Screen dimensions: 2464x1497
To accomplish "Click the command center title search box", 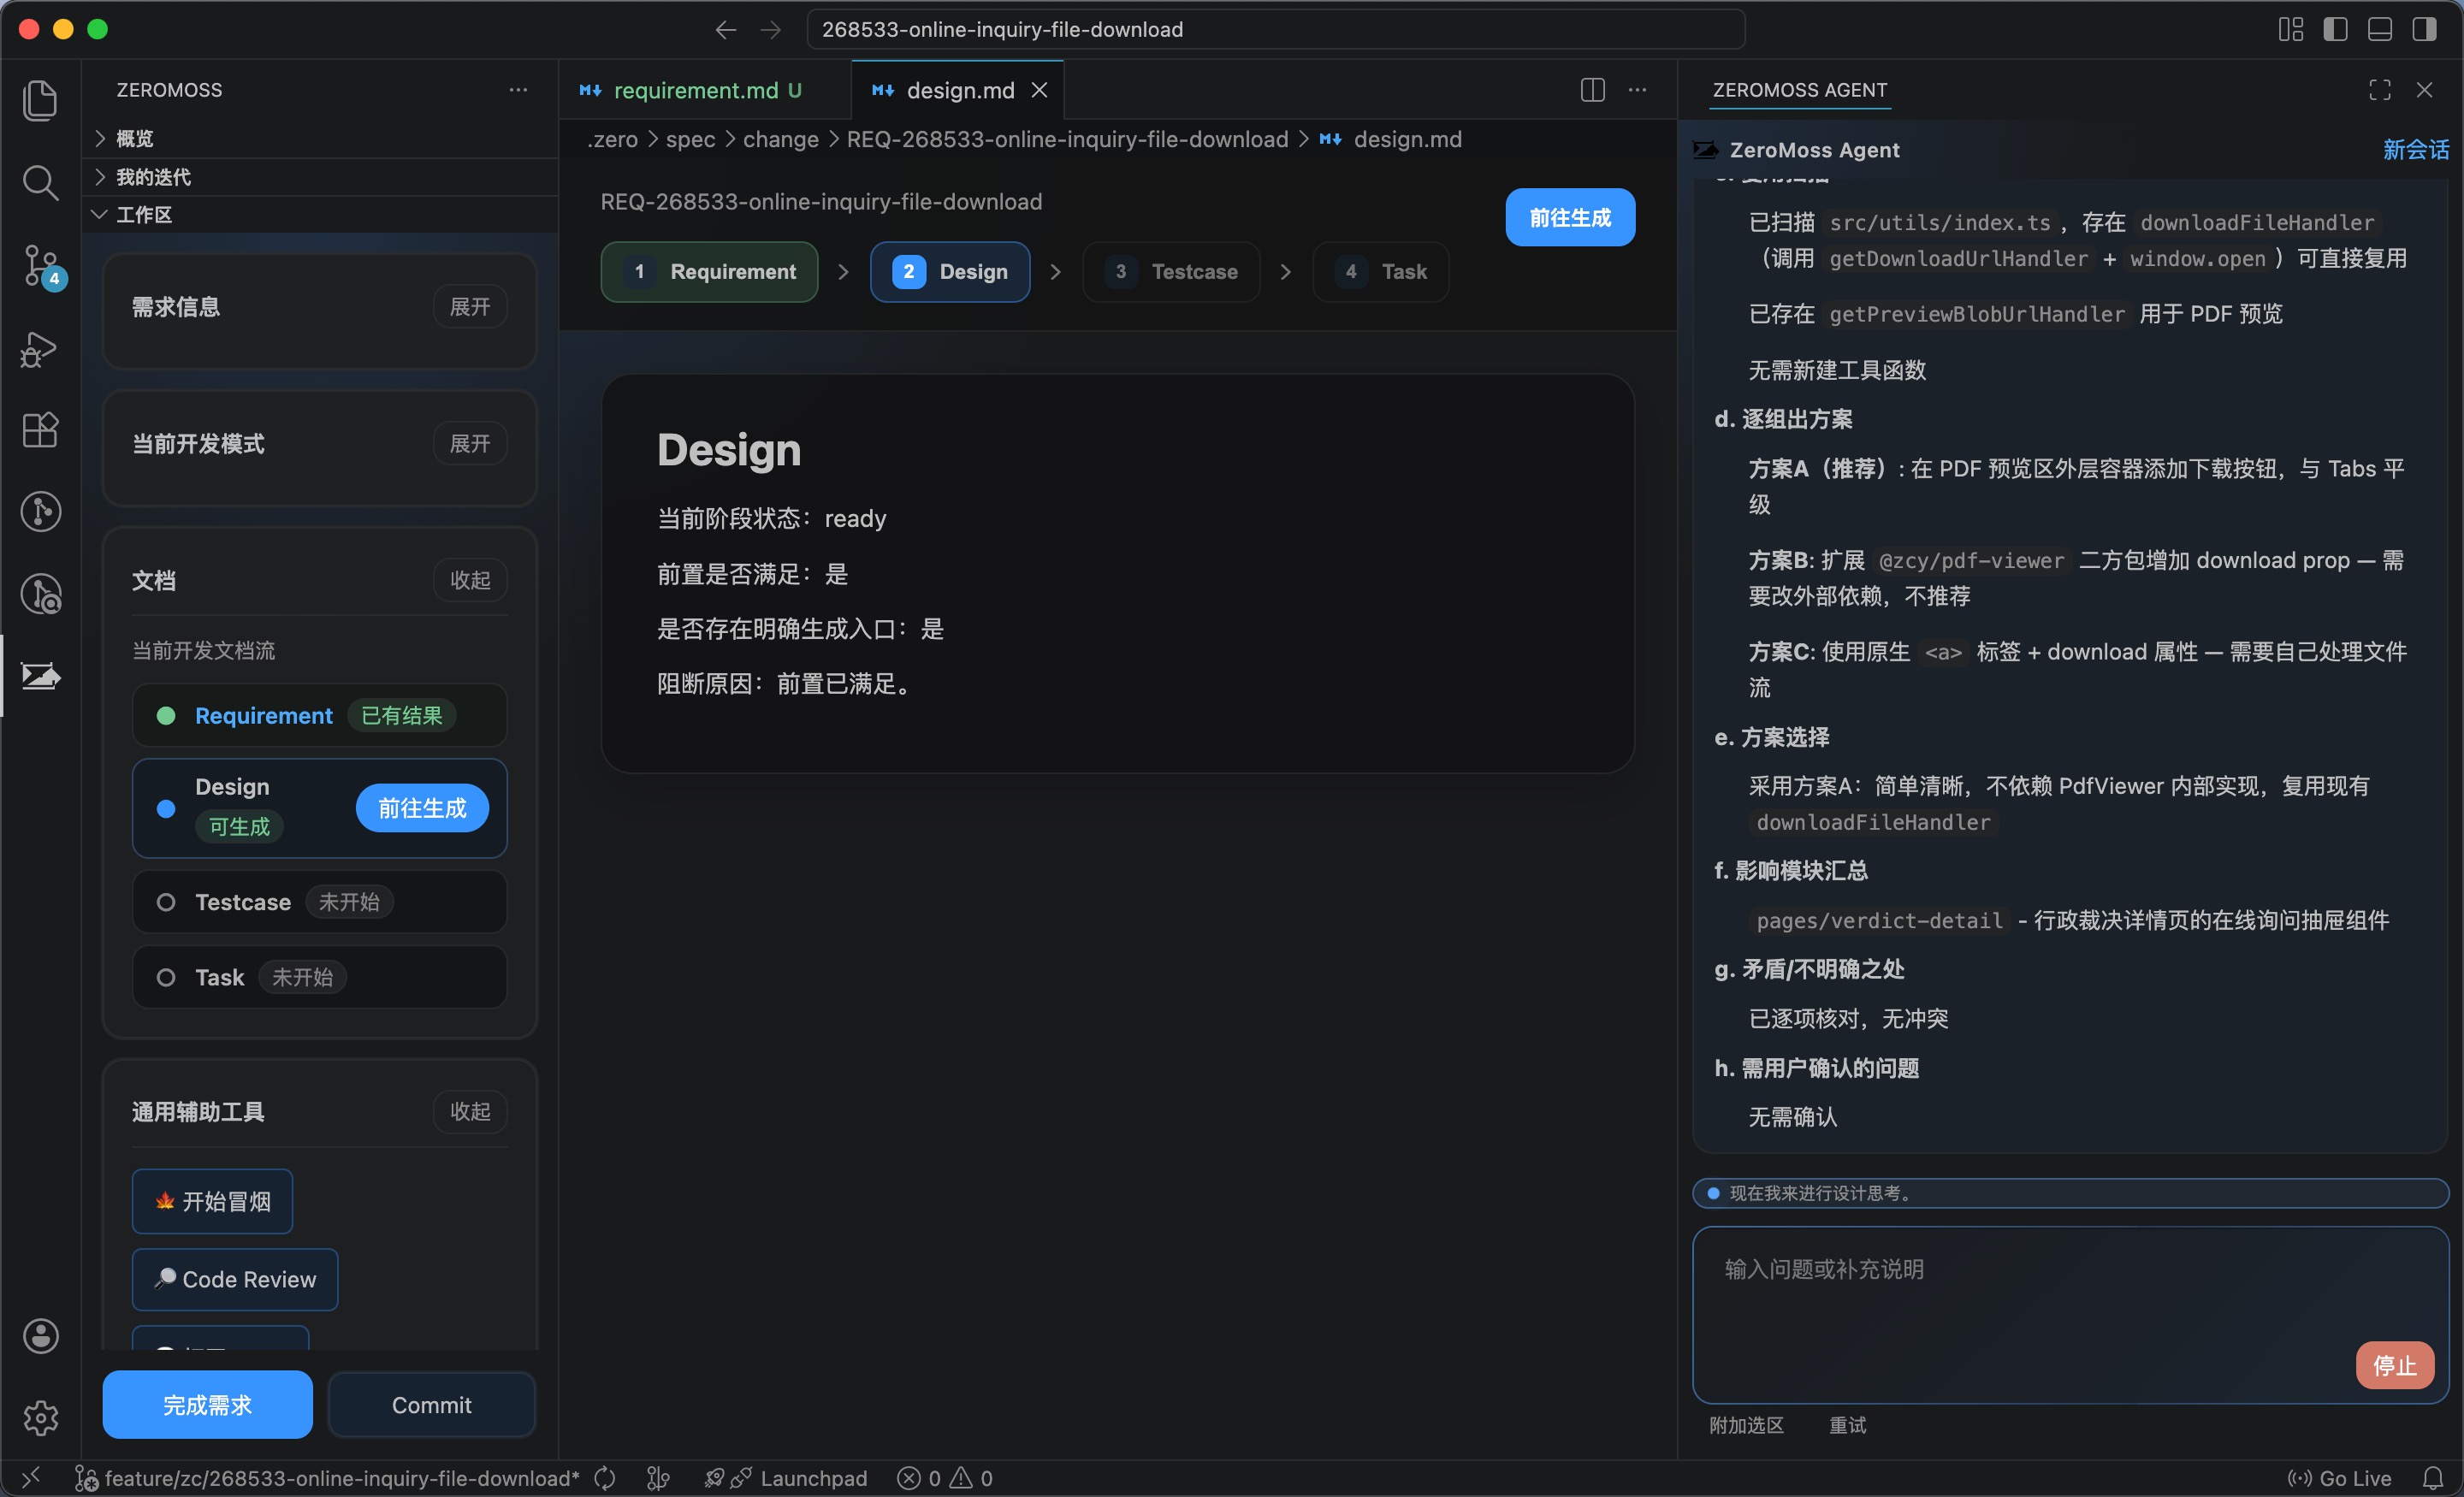I will 1276,30.
